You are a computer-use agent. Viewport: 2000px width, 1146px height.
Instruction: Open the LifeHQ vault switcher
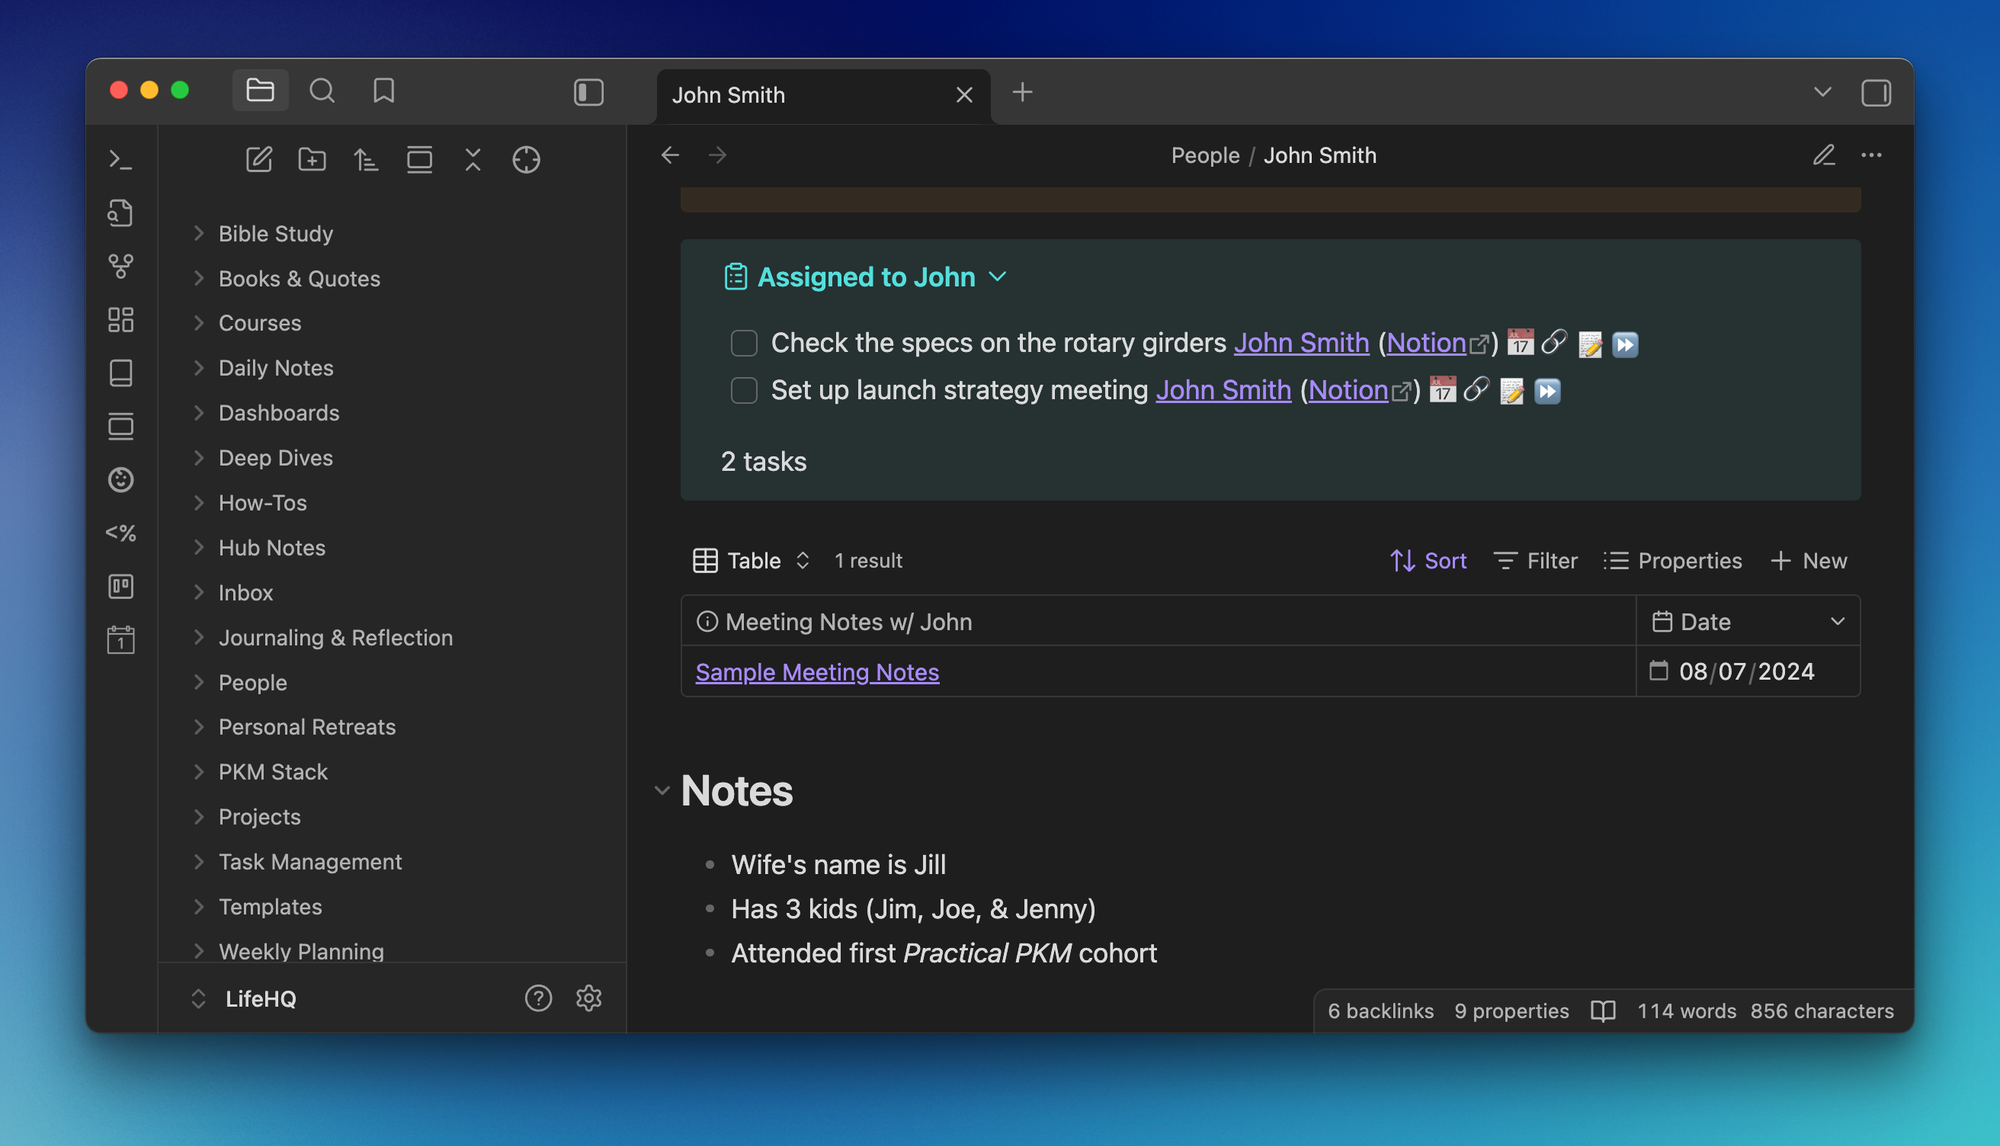click(x=245, y=999)
